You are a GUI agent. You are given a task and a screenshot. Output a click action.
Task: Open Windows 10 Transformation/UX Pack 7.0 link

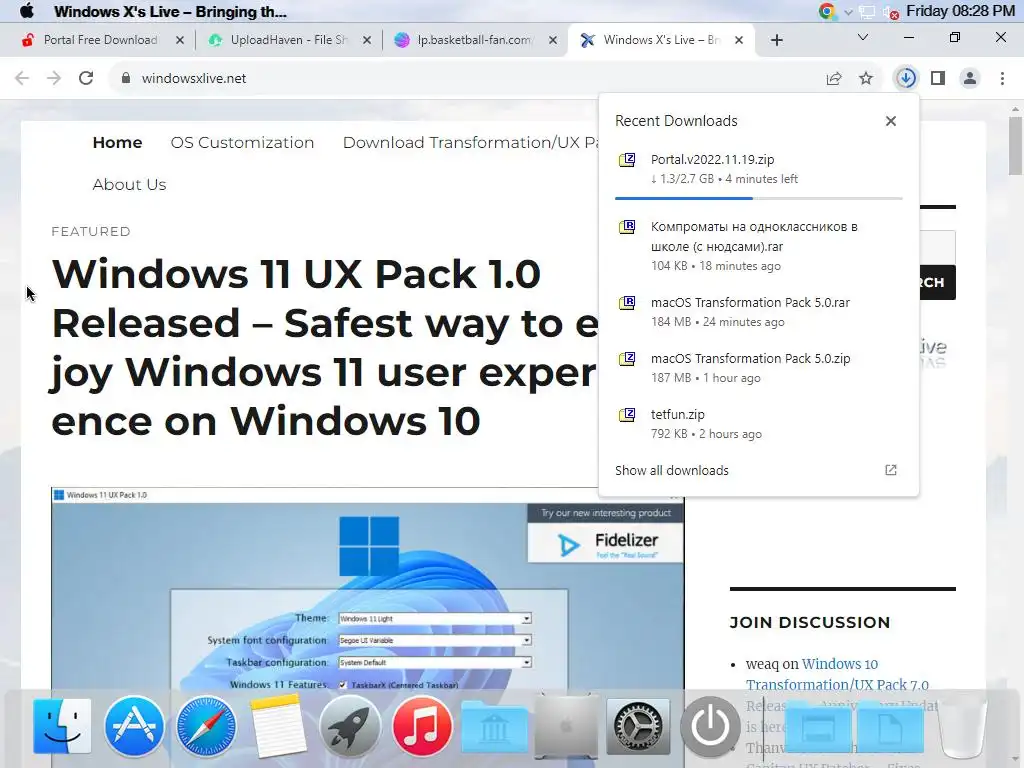click(837, 674)
